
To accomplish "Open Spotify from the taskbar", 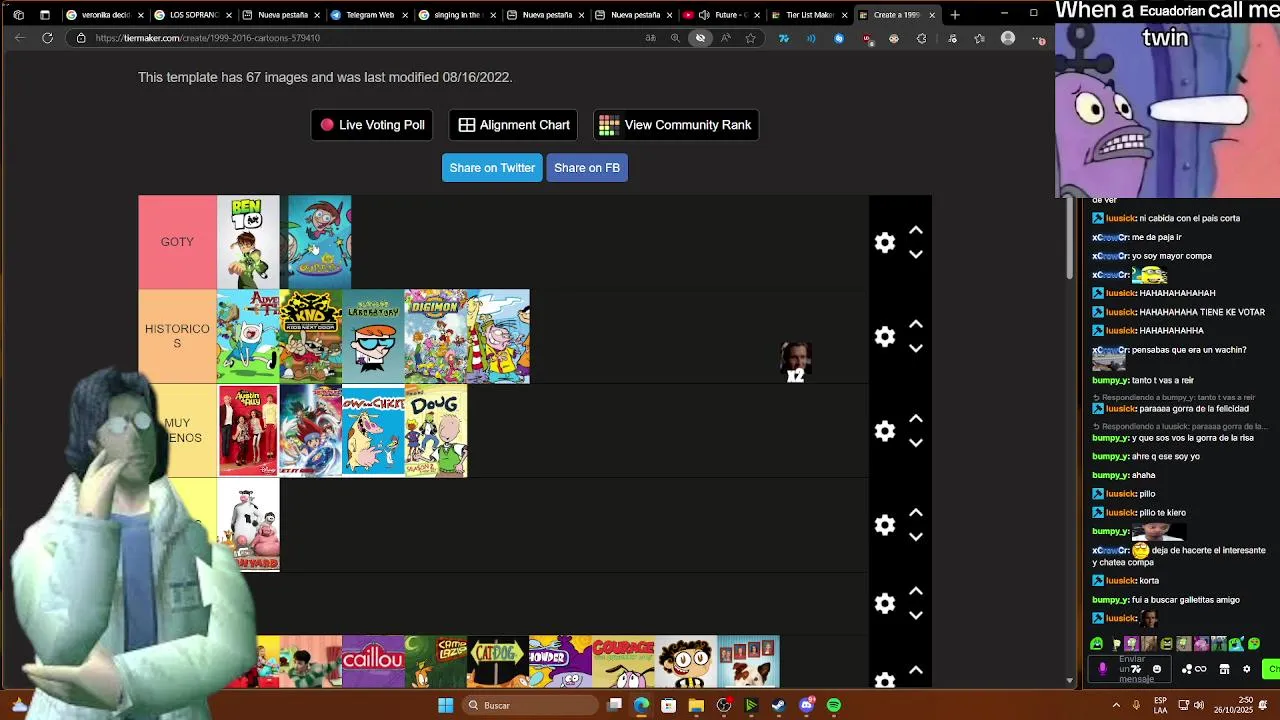I will 834,705.
